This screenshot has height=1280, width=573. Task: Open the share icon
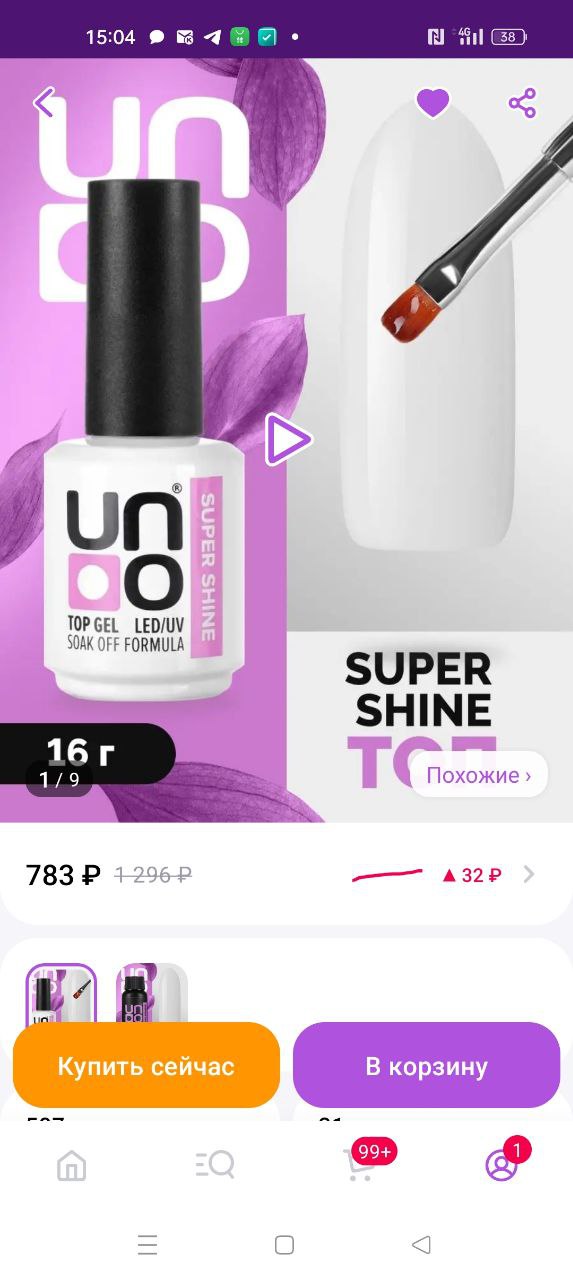click(x=522, y=103)
